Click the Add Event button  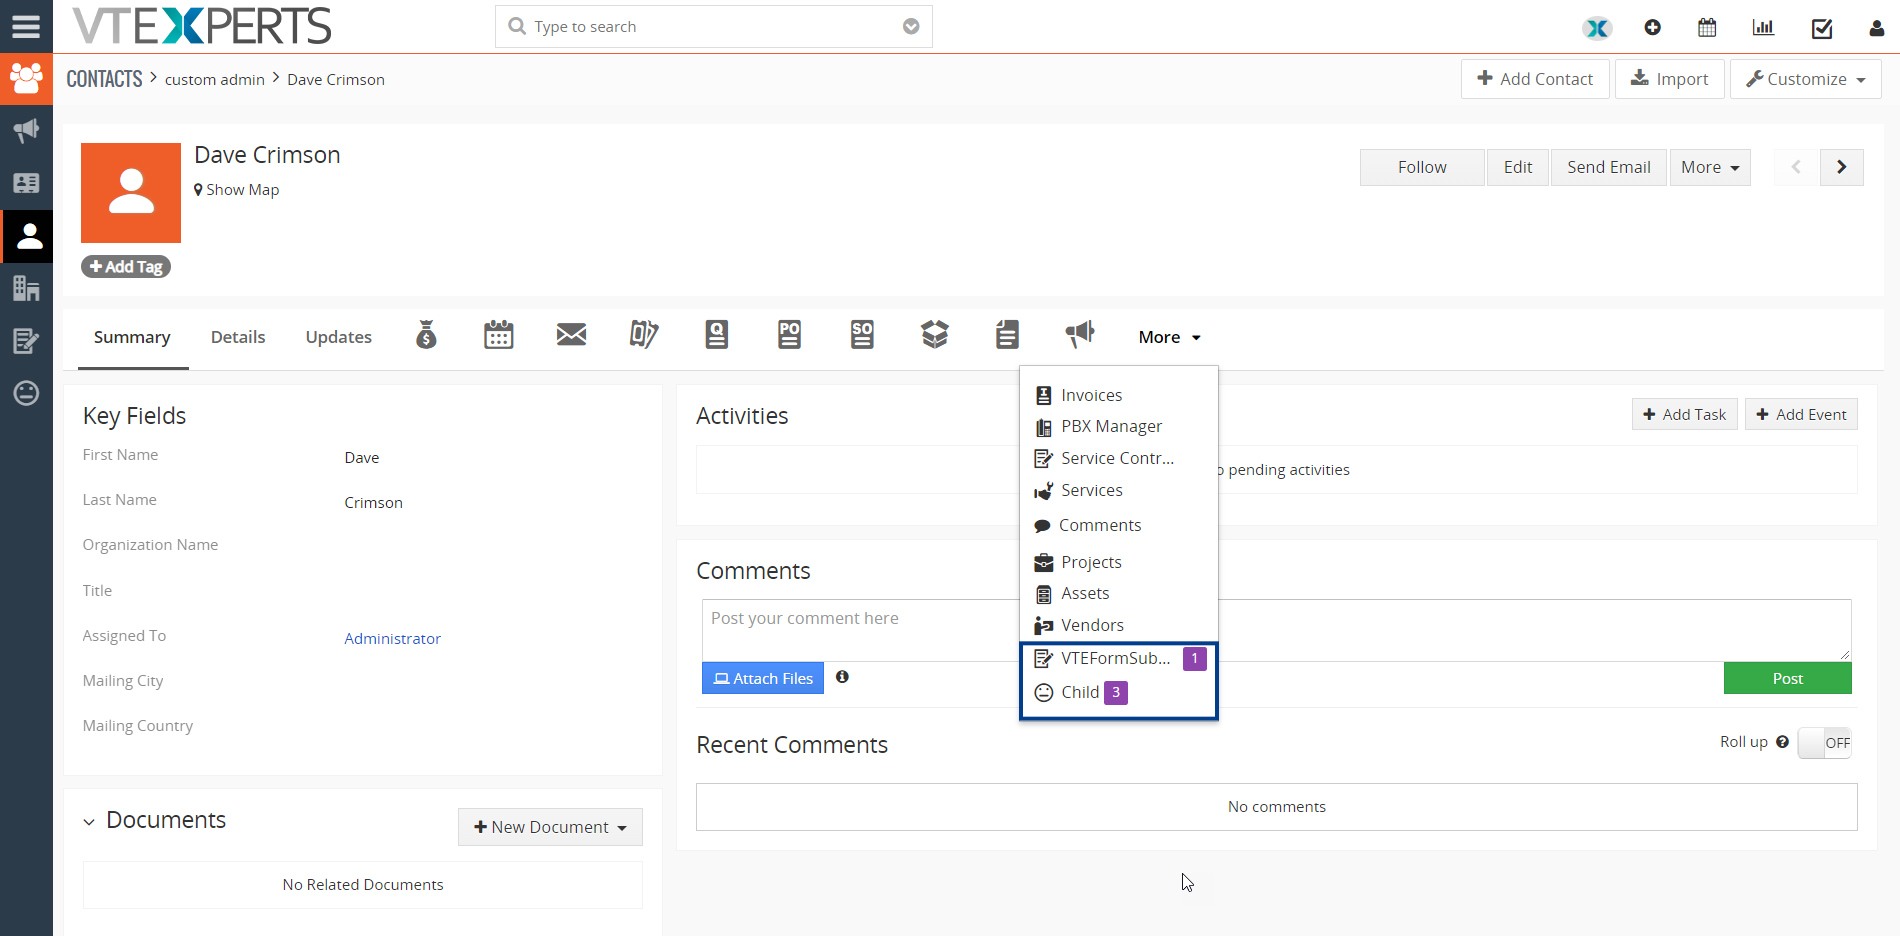pos(1801,415)
